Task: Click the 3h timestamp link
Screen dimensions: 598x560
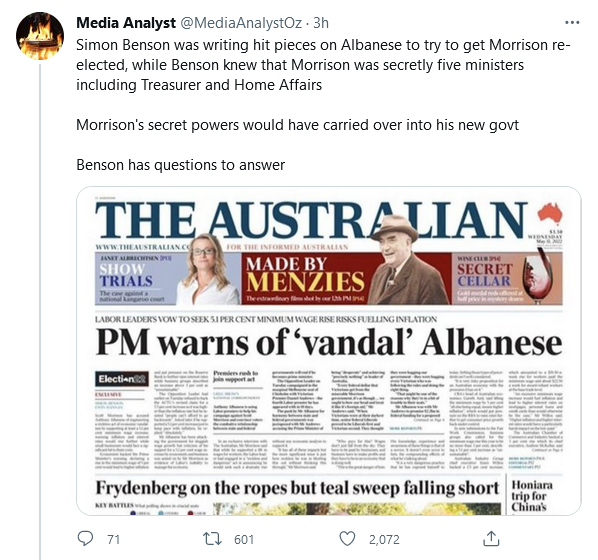Action: coord(321,23)
